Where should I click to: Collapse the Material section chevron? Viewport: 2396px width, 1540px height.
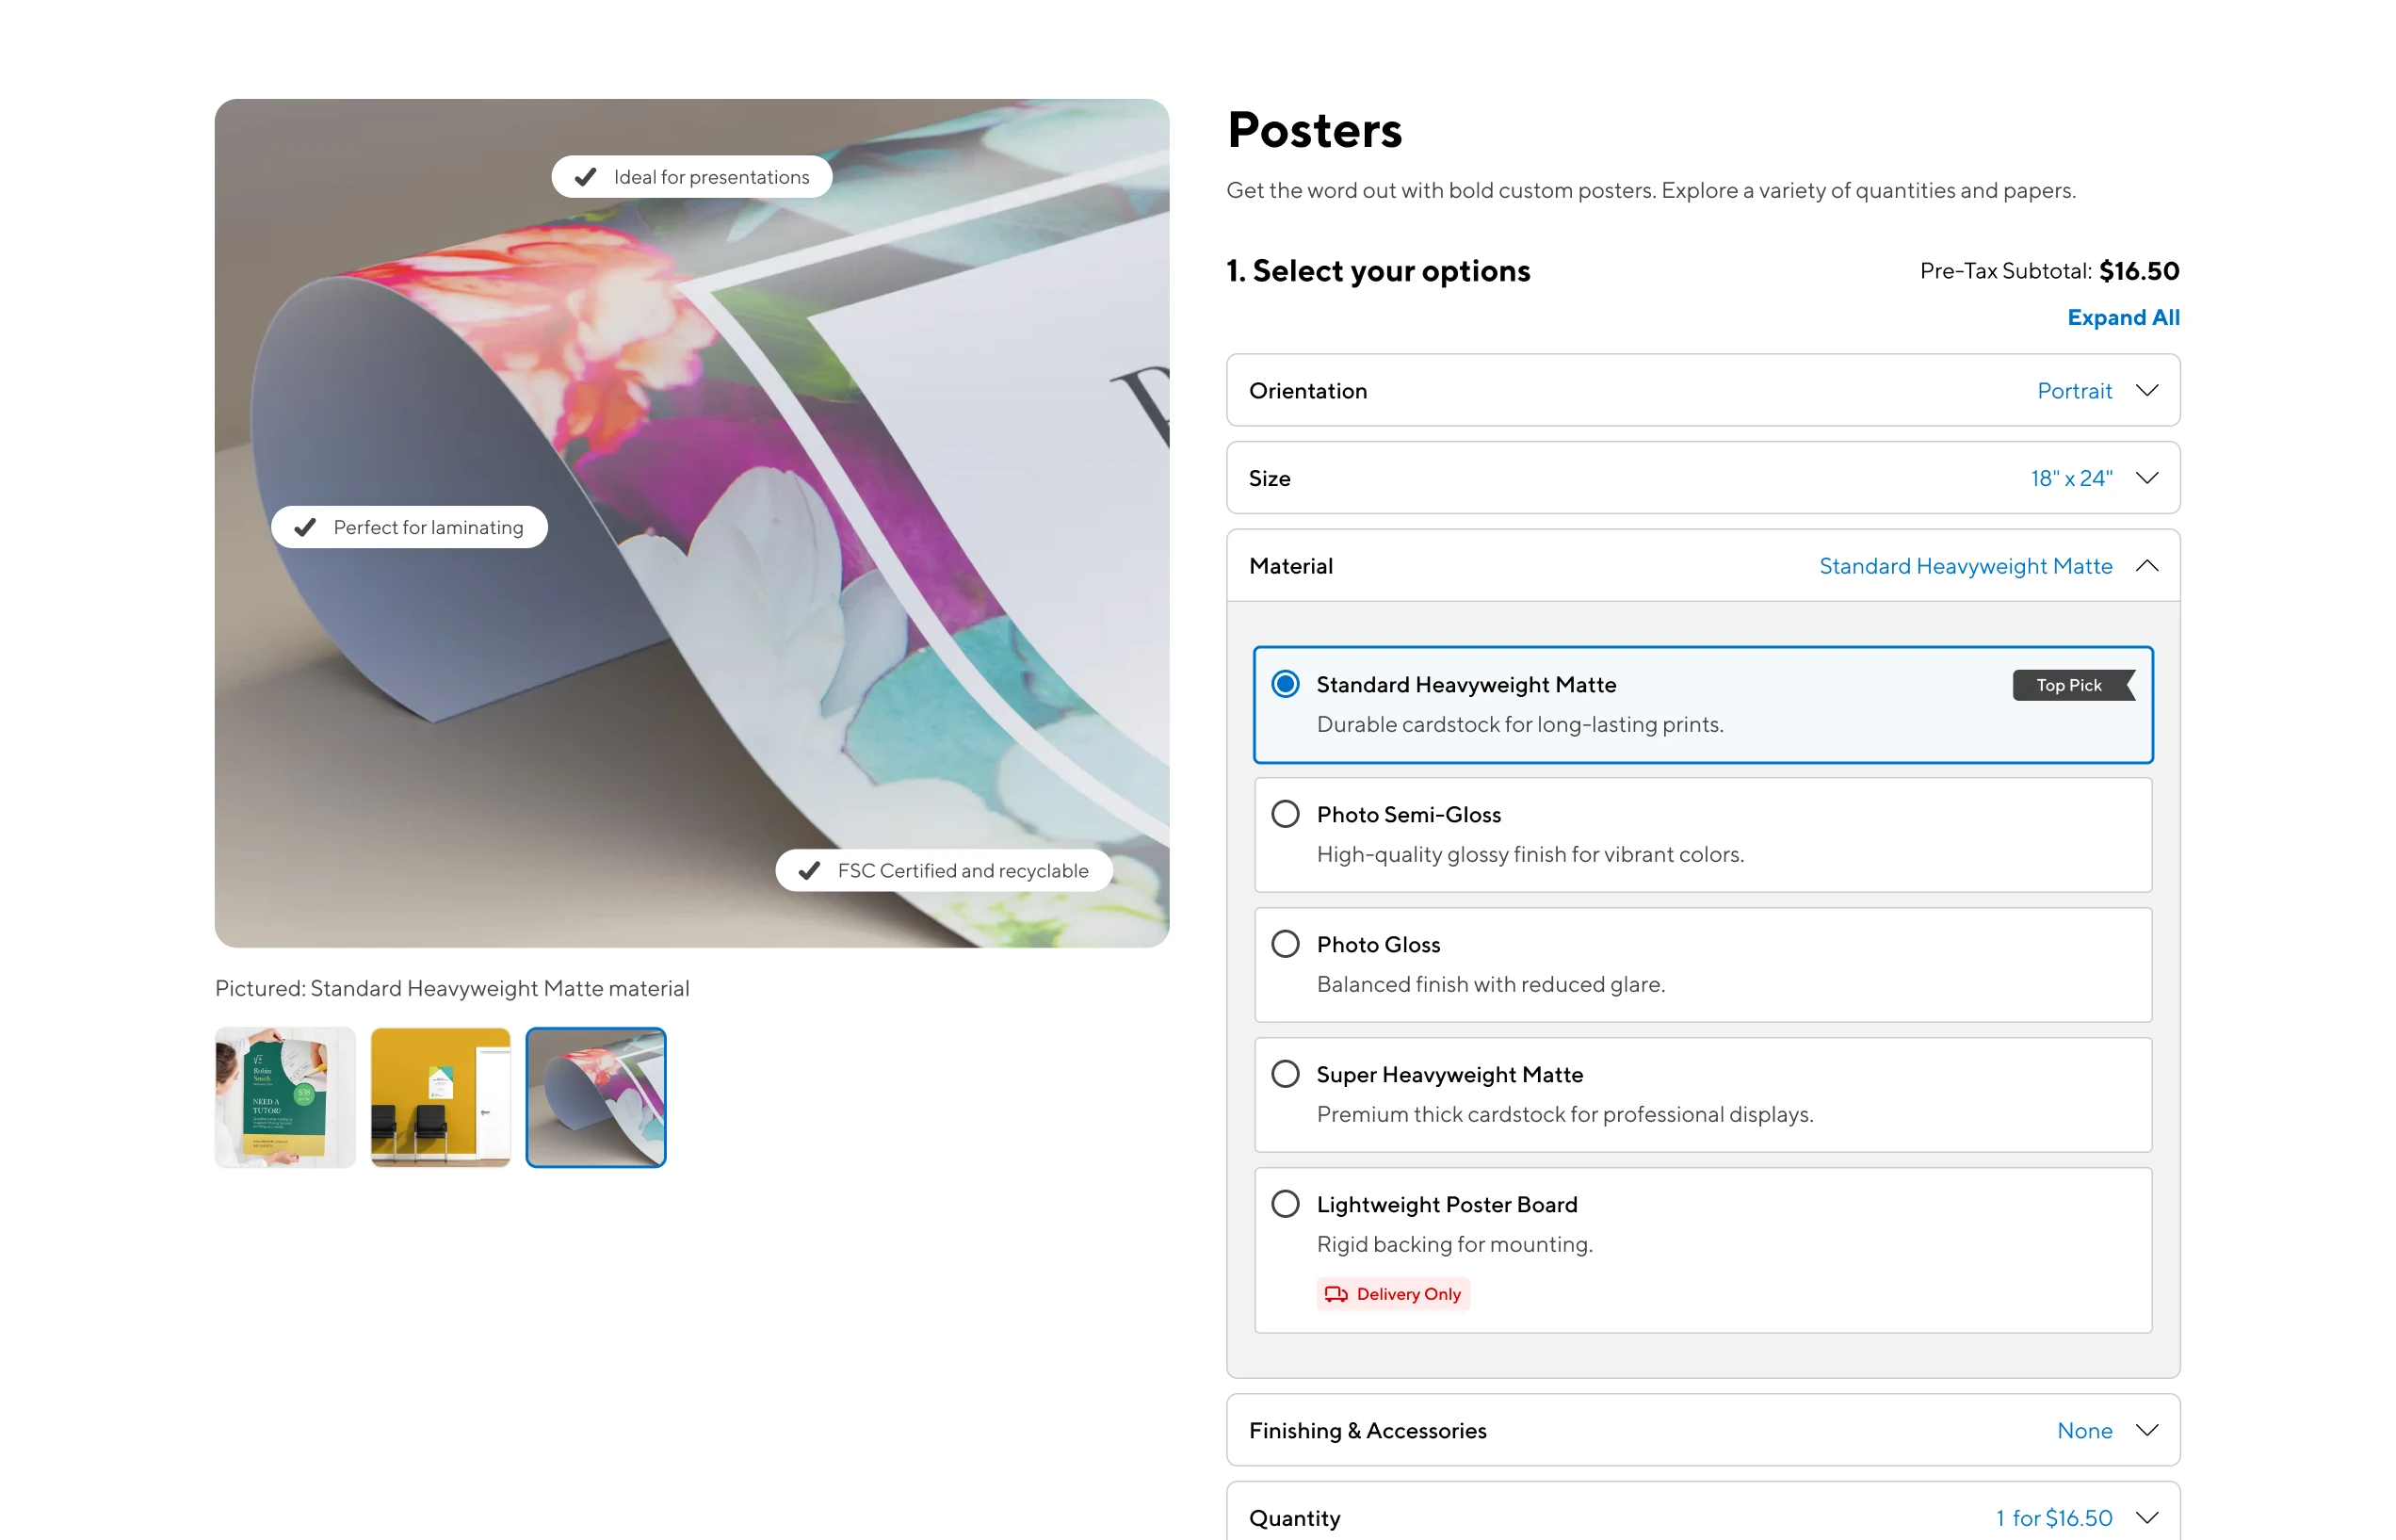(x=2146, y=566)
